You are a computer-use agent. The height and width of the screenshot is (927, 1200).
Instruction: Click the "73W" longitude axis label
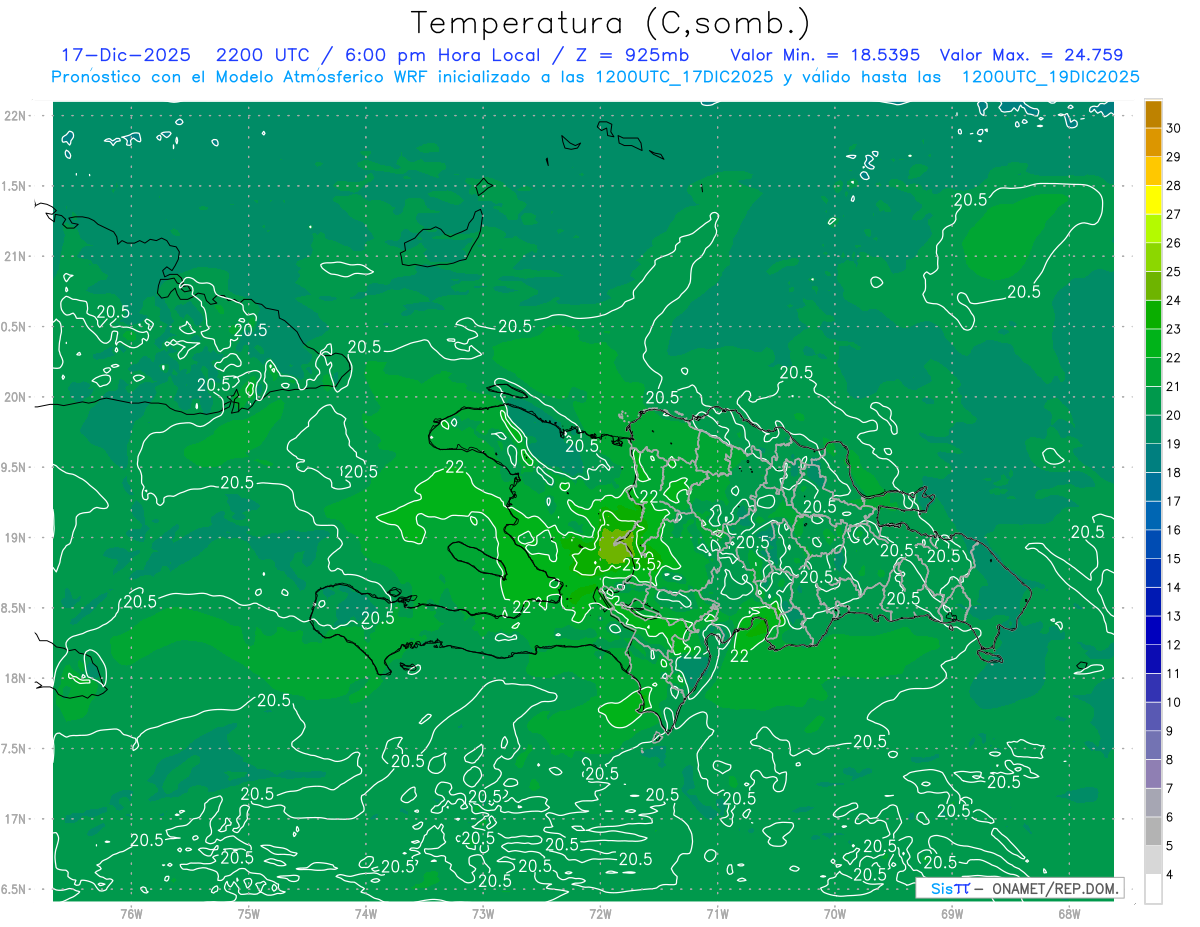point(483,914)
